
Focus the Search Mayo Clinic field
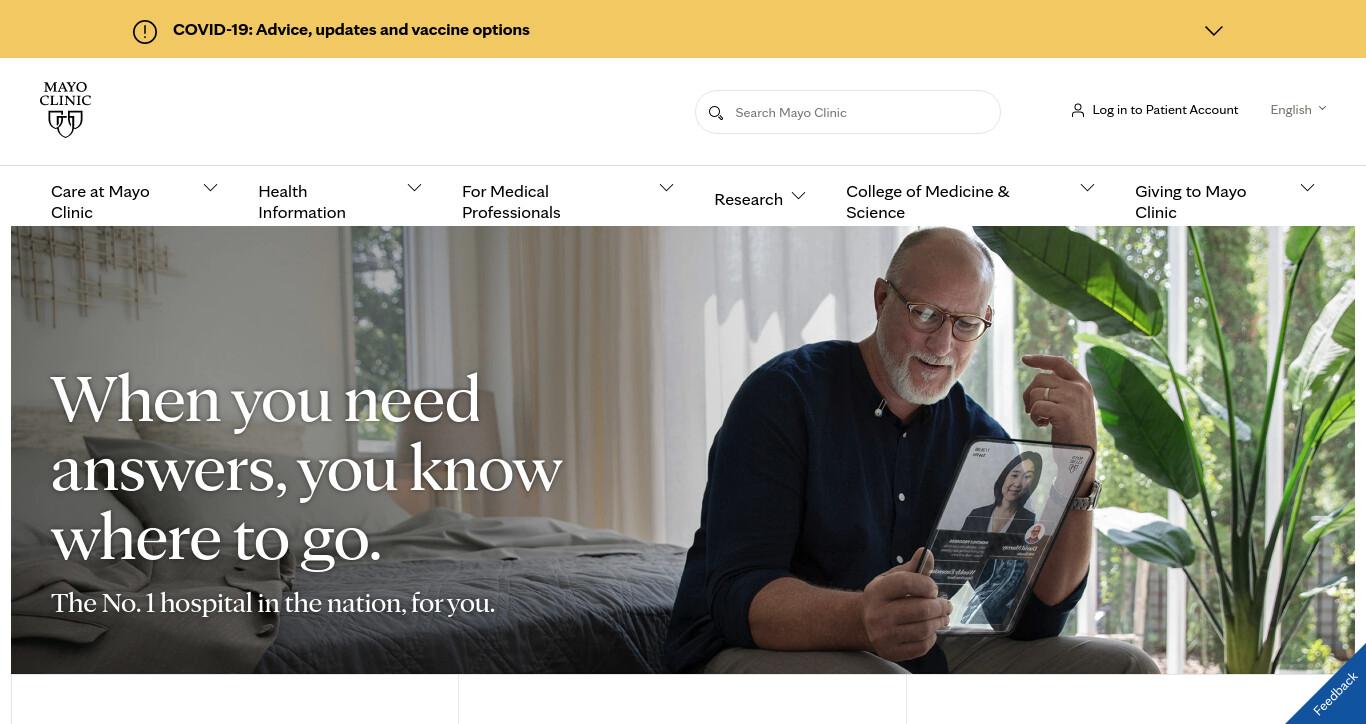848,112
